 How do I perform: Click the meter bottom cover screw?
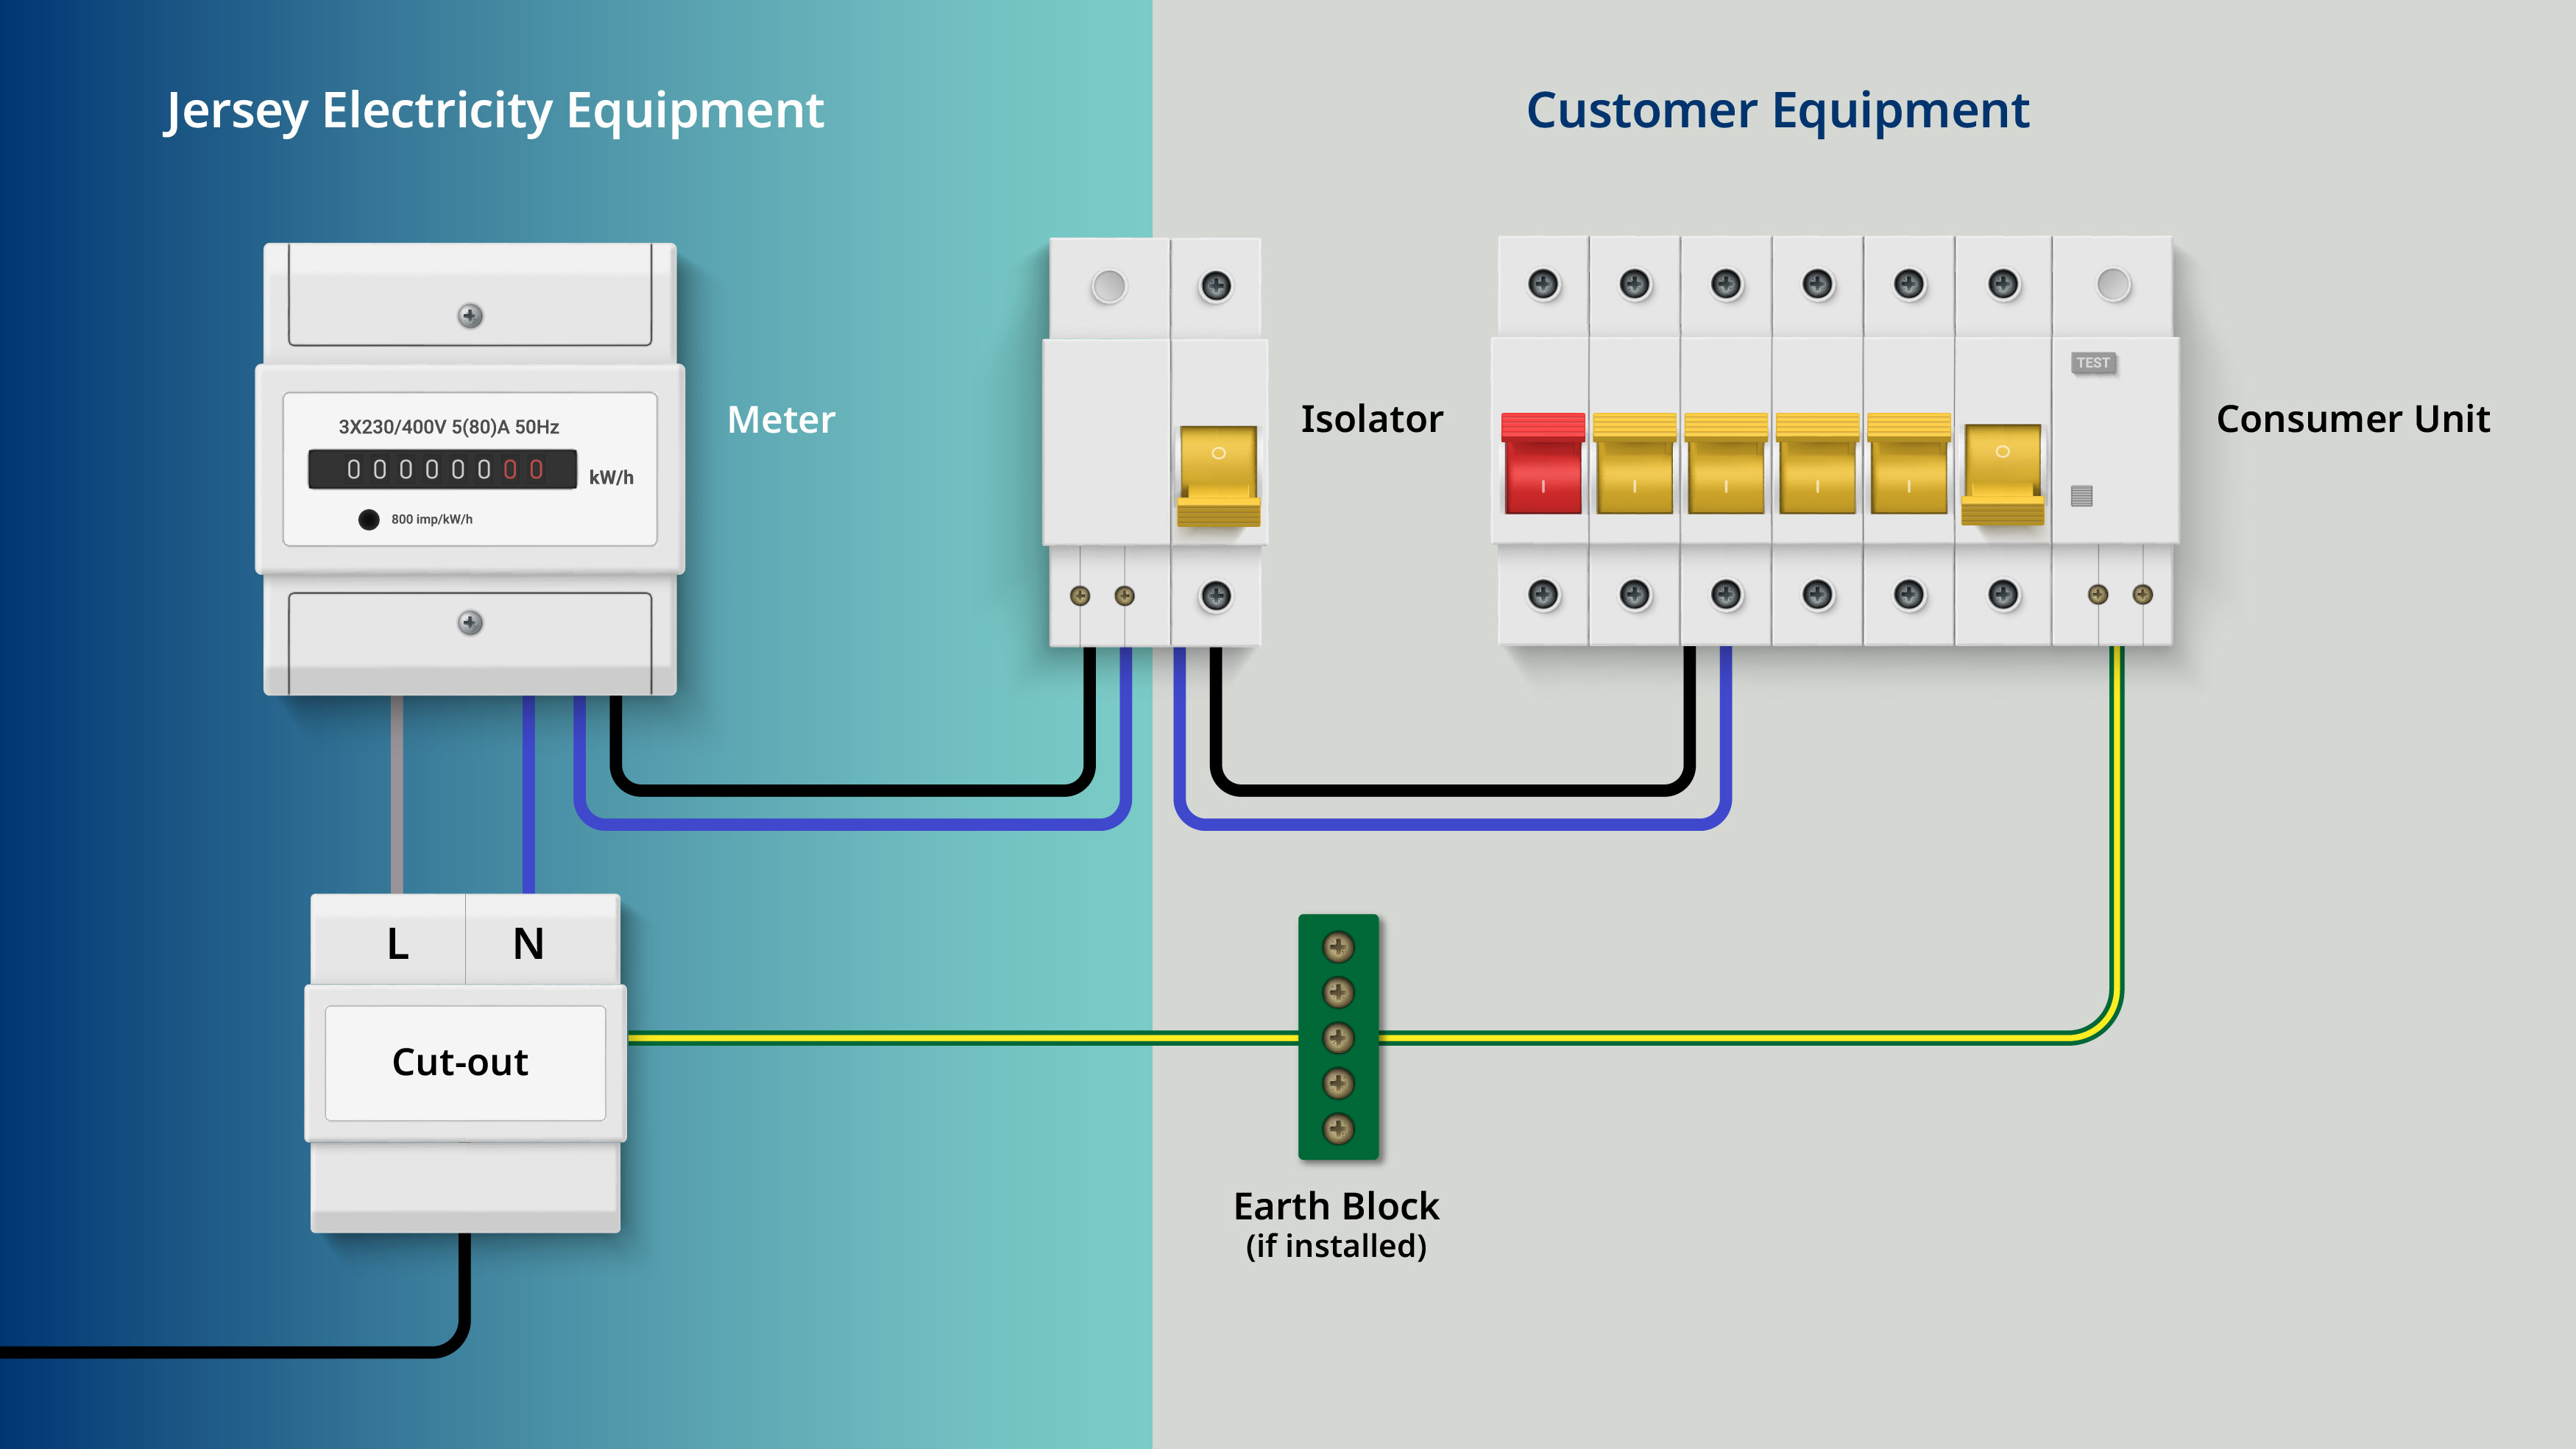tap(470, 623)
